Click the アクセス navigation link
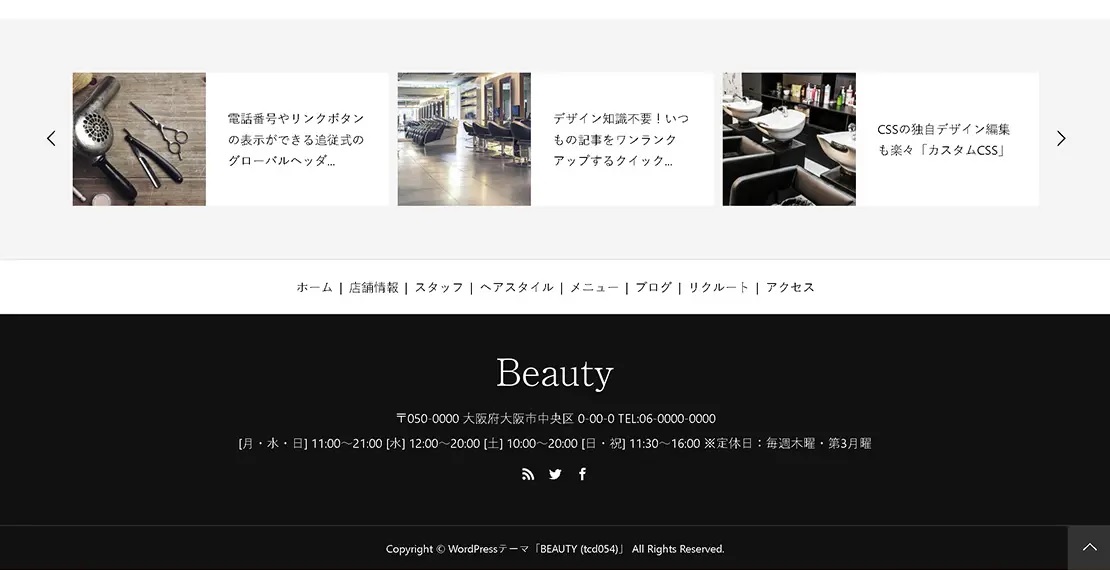Viewport: 1110px width, 570px height. 790,287
